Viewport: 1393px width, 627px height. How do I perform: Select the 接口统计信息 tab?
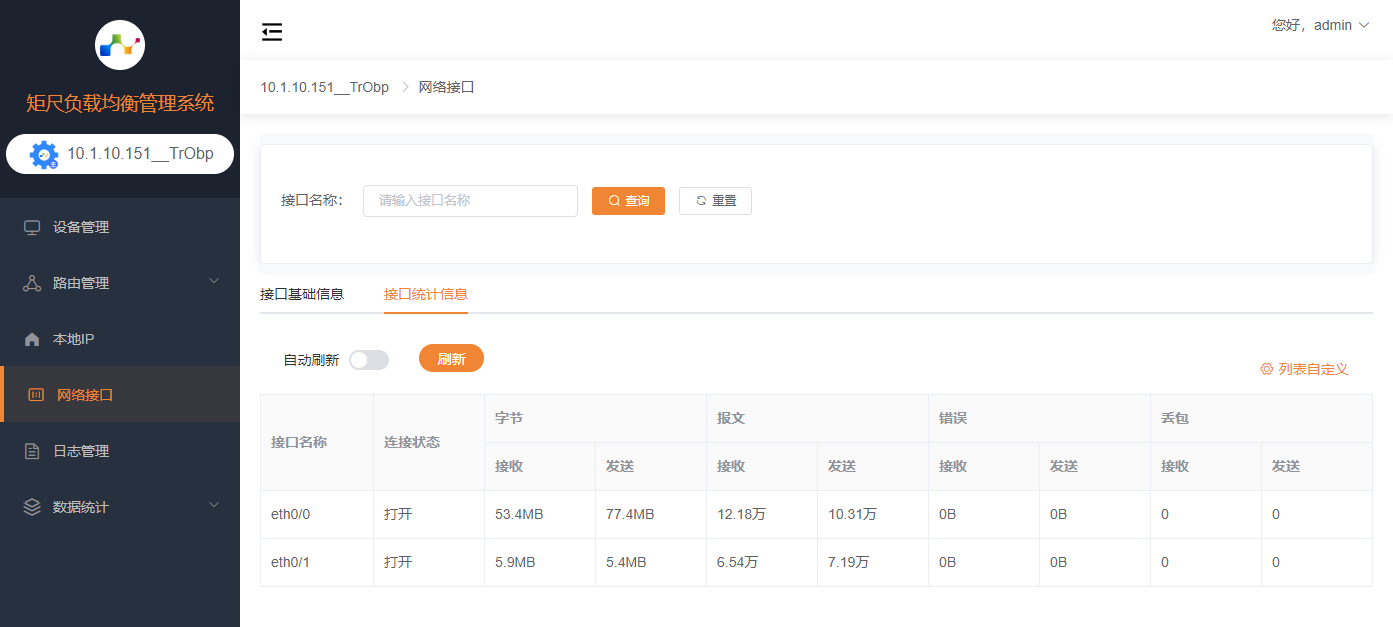click(426, 294)
